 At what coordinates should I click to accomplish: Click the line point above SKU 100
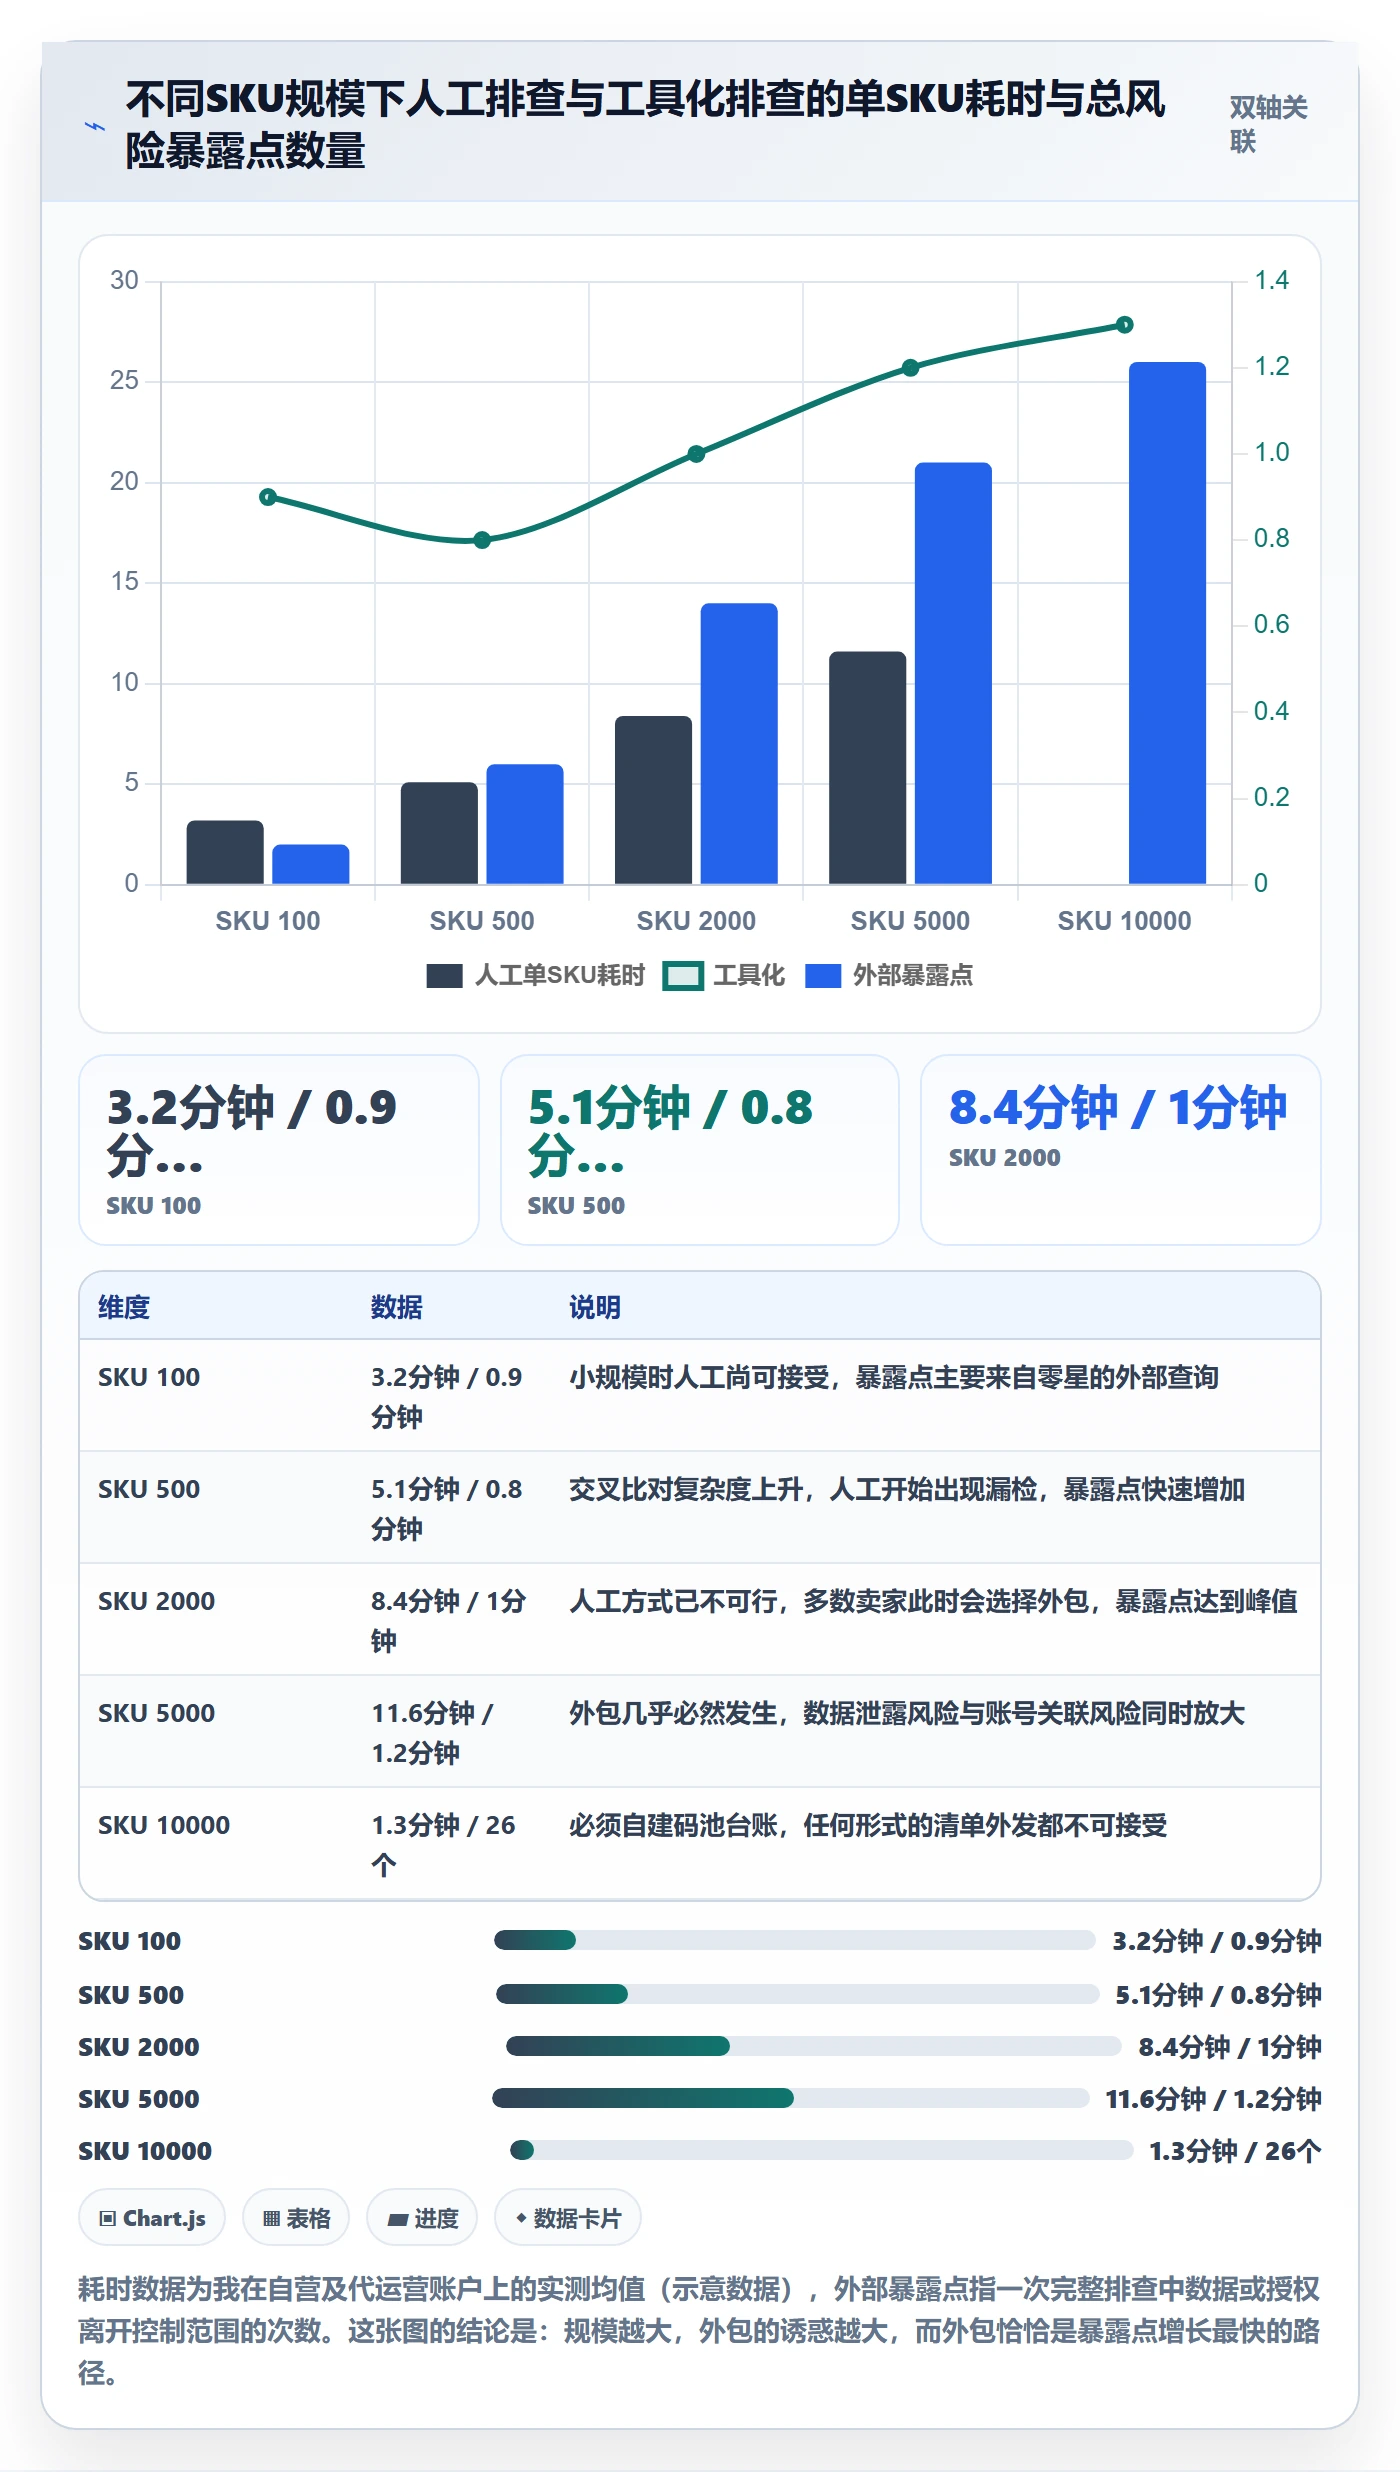point(268,497)
